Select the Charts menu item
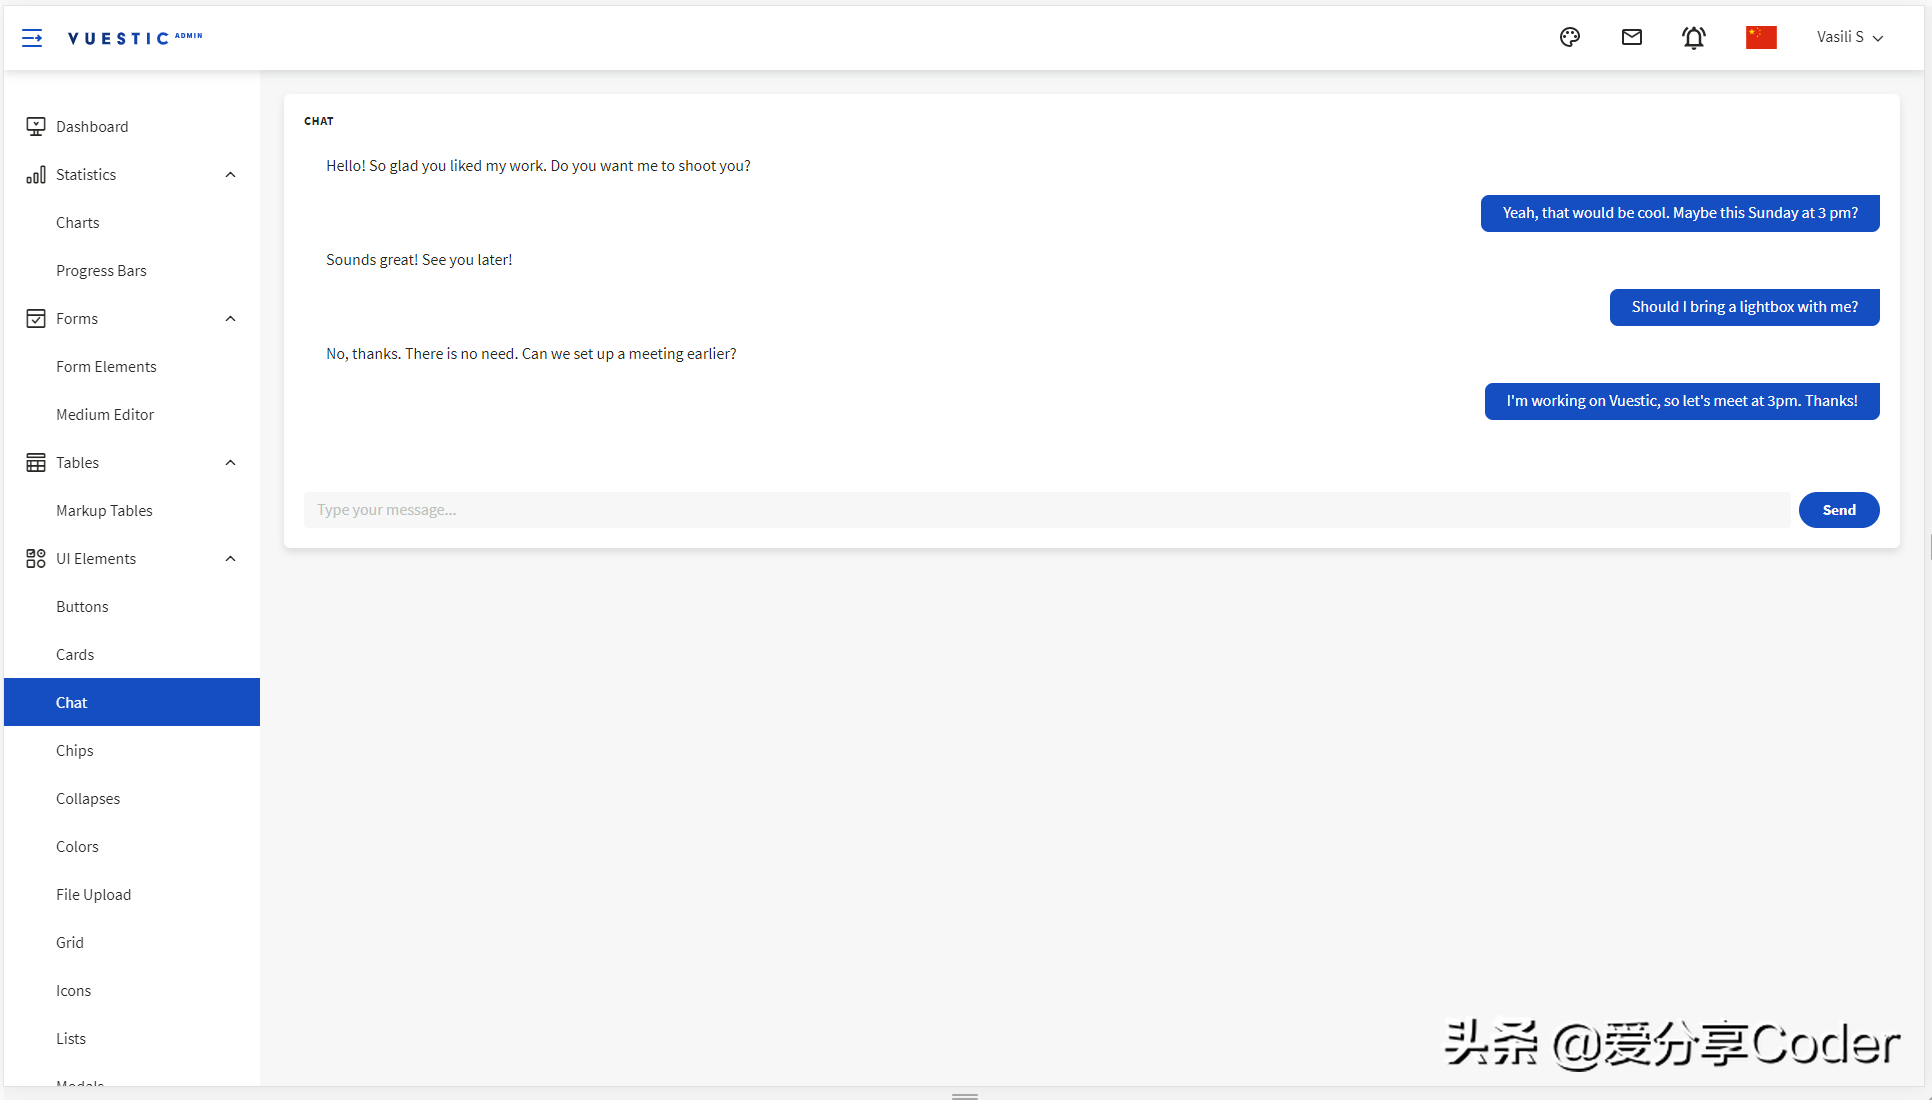Screen dimensions: 1932x1100 click(77, 222)
